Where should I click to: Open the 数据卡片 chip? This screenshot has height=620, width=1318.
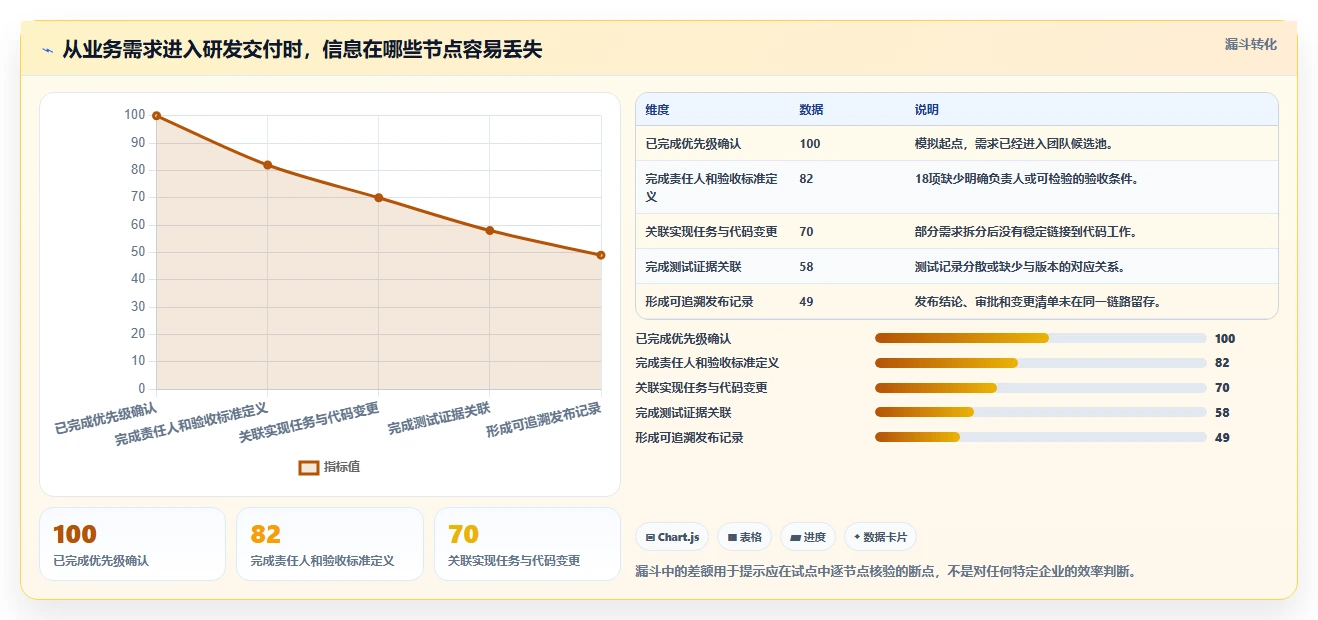[881, 537]
